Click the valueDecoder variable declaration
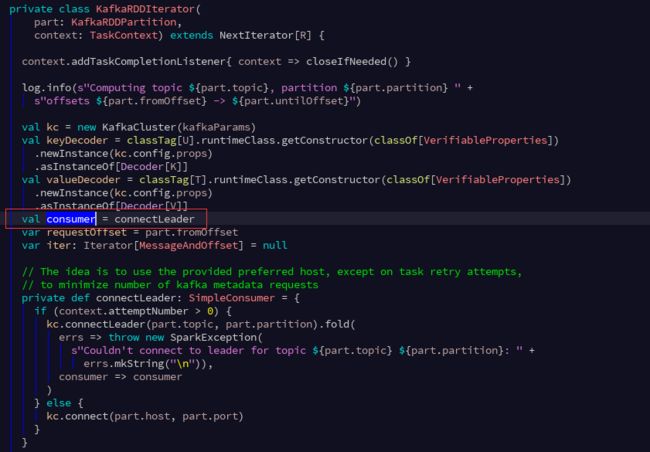Viewport: 650px width, 452px height. [x=83, y=180]
